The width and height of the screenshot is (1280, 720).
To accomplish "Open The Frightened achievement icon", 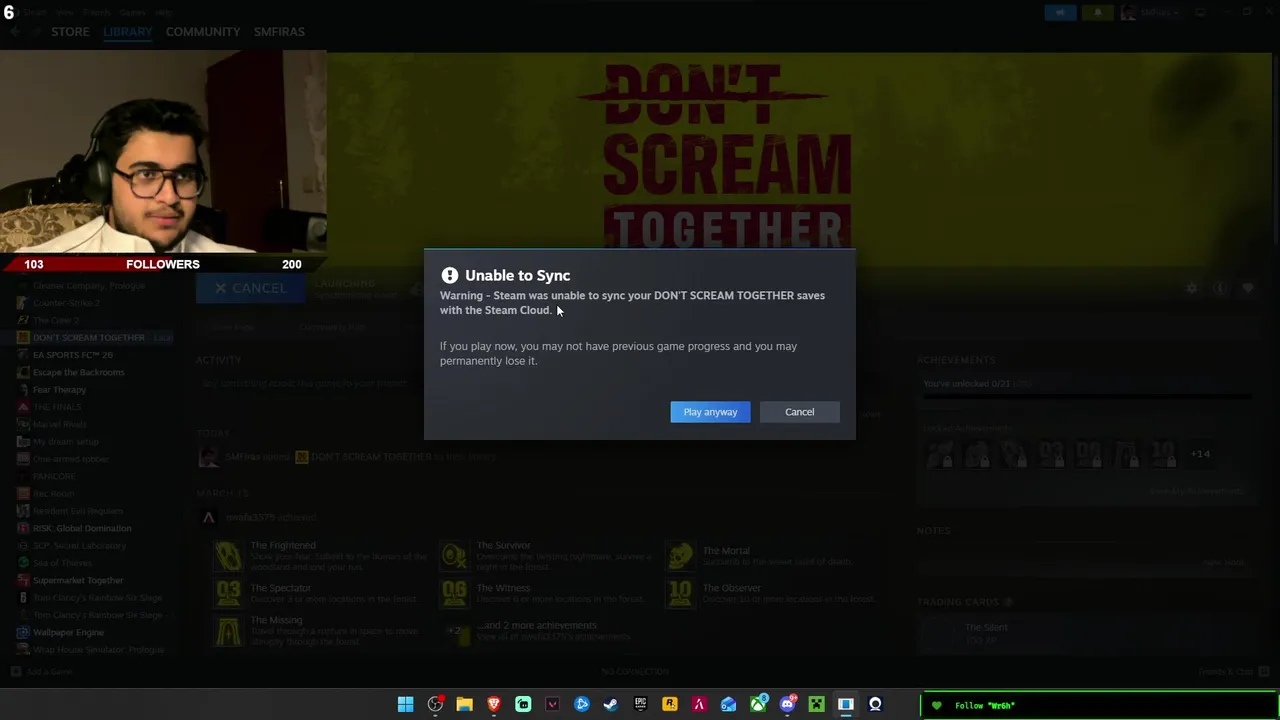I will [228, 555].
